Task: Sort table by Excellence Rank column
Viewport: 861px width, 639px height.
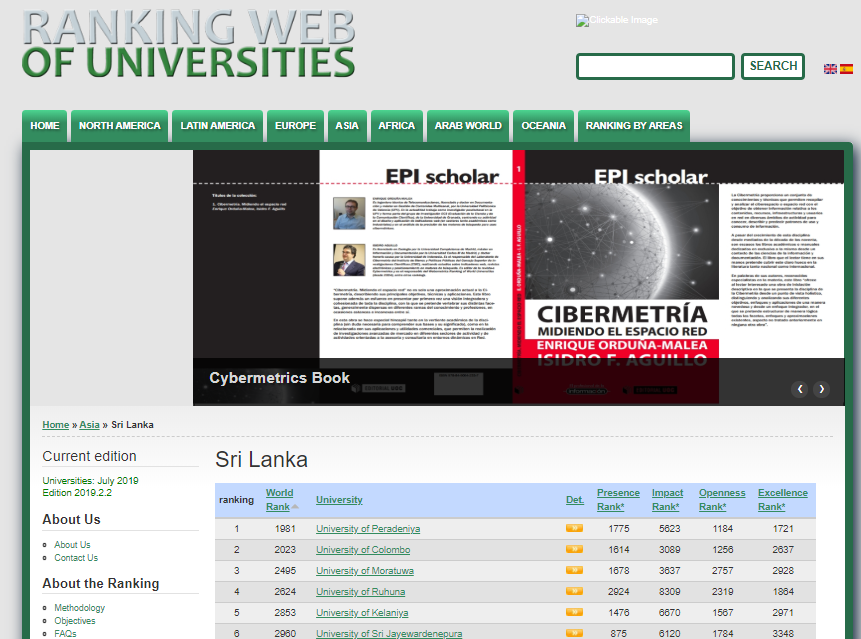Action: coord(783,500)
